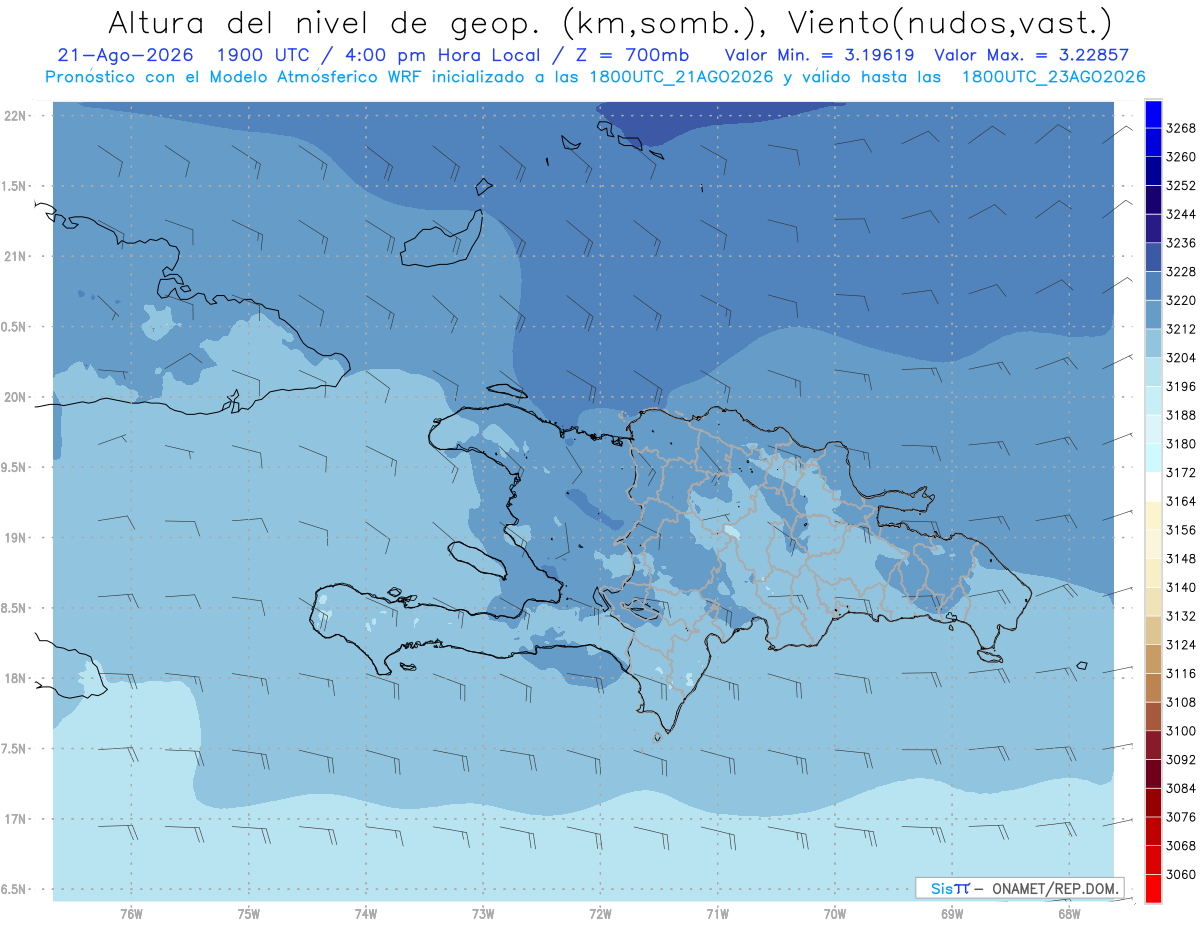Viewport: 1200px width, 927px height.
Task: Click the 75W longitude label
Action: click(x=249, y=914)
